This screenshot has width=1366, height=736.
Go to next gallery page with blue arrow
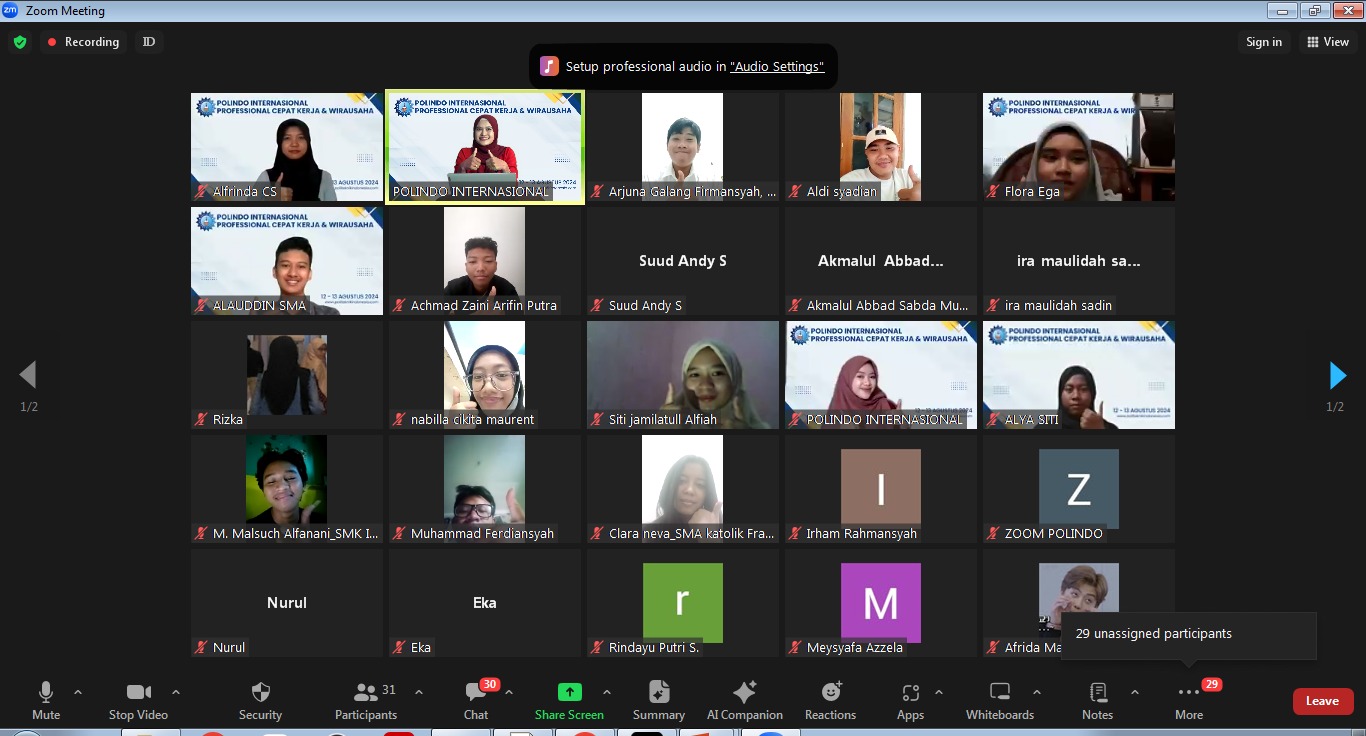(1338, 375)
